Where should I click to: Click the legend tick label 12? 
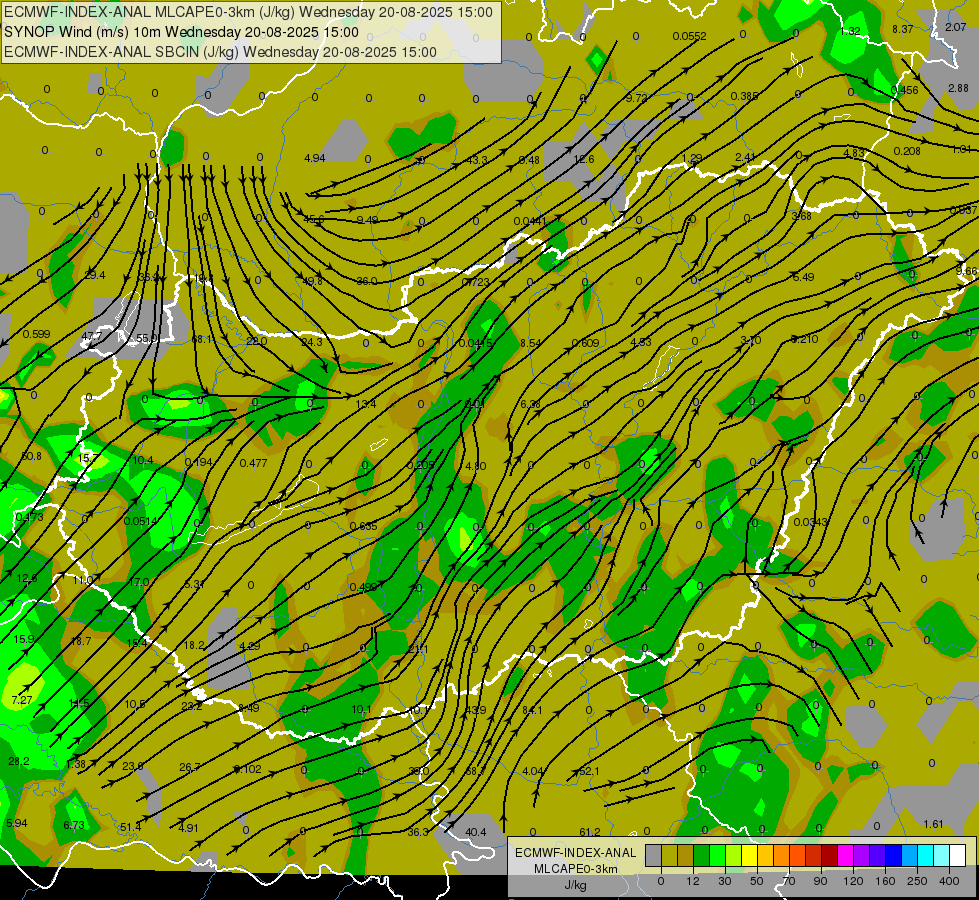(x=693, y=881)
